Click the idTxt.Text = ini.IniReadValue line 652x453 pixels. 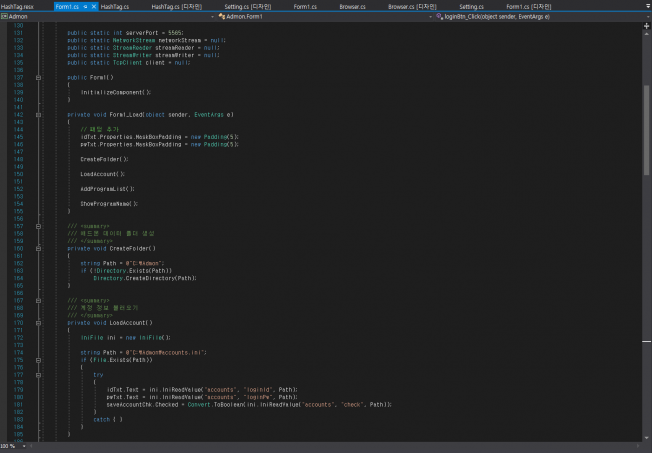pos(202,390)
